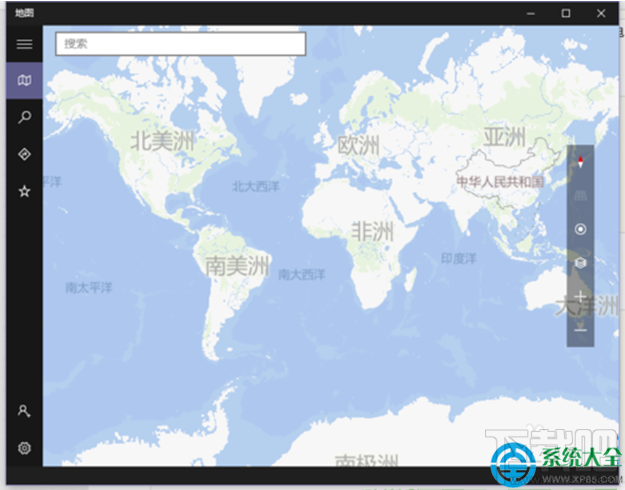Click the 中华人民共和国 label
This screenshot has width=625, height=490.
coord(500,182)
